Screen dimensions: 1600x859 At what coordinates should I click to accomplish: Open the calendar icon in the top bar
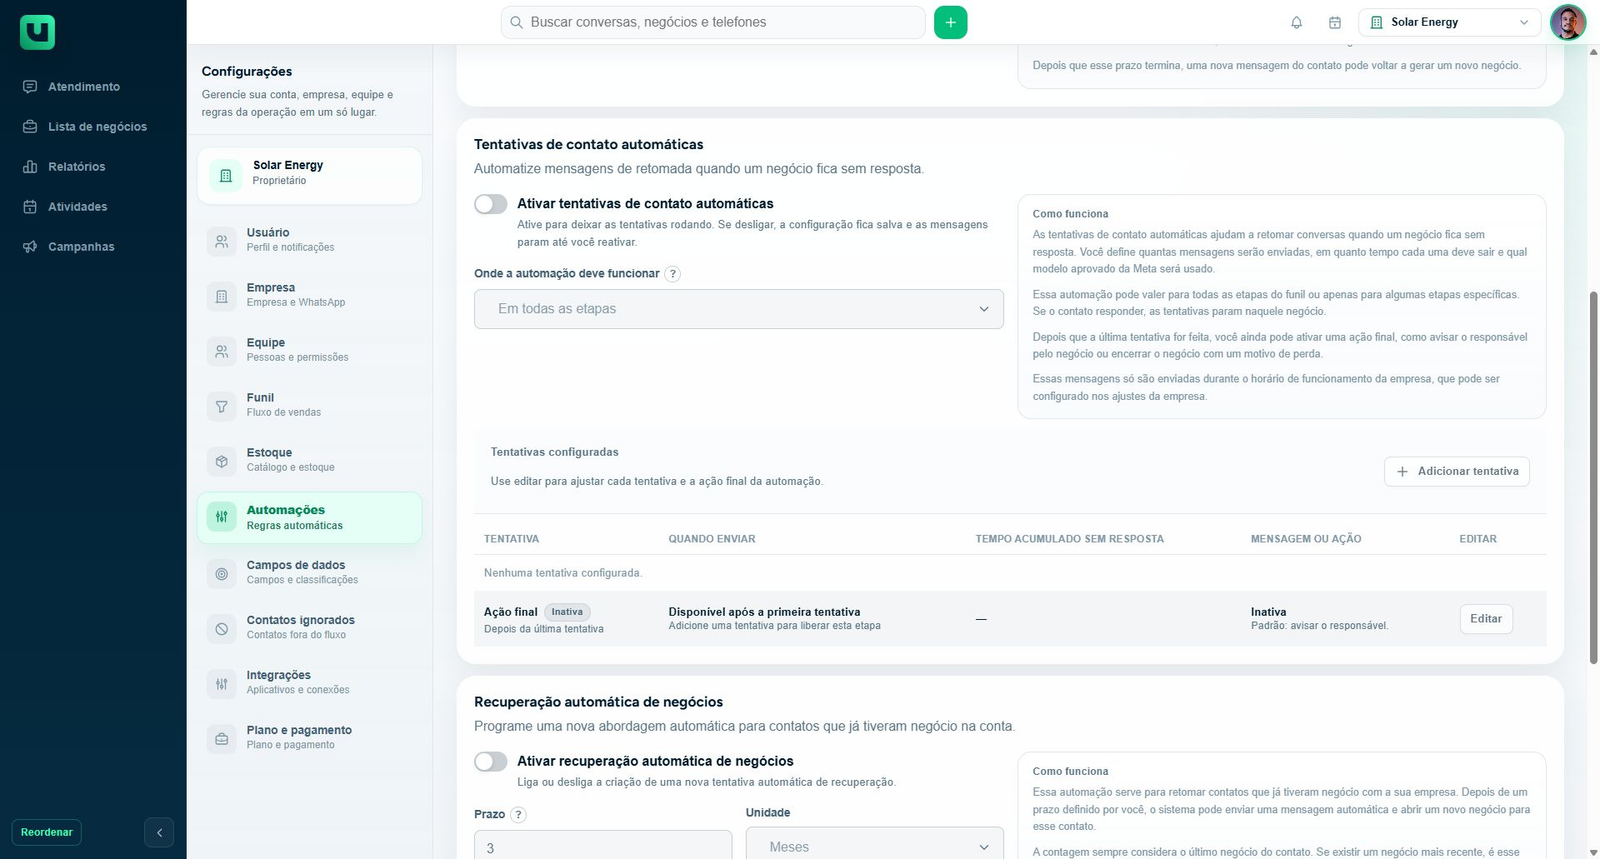[1334, 22]
